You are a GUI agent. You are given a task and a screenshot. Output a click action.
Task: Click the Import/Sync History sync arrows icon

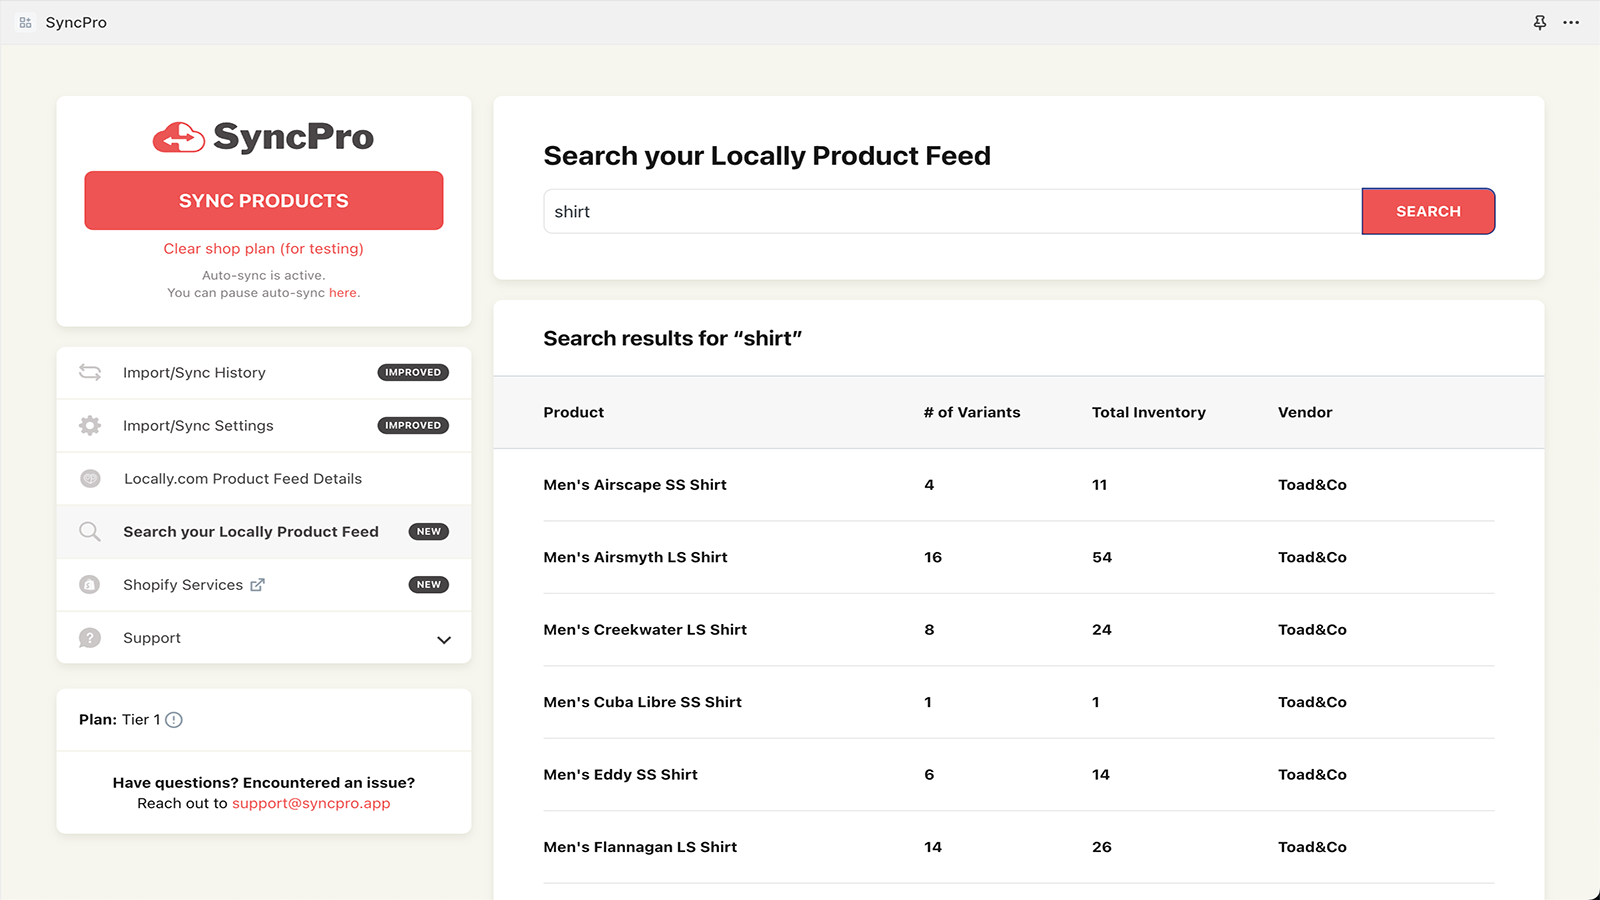[x=89, y=372]
